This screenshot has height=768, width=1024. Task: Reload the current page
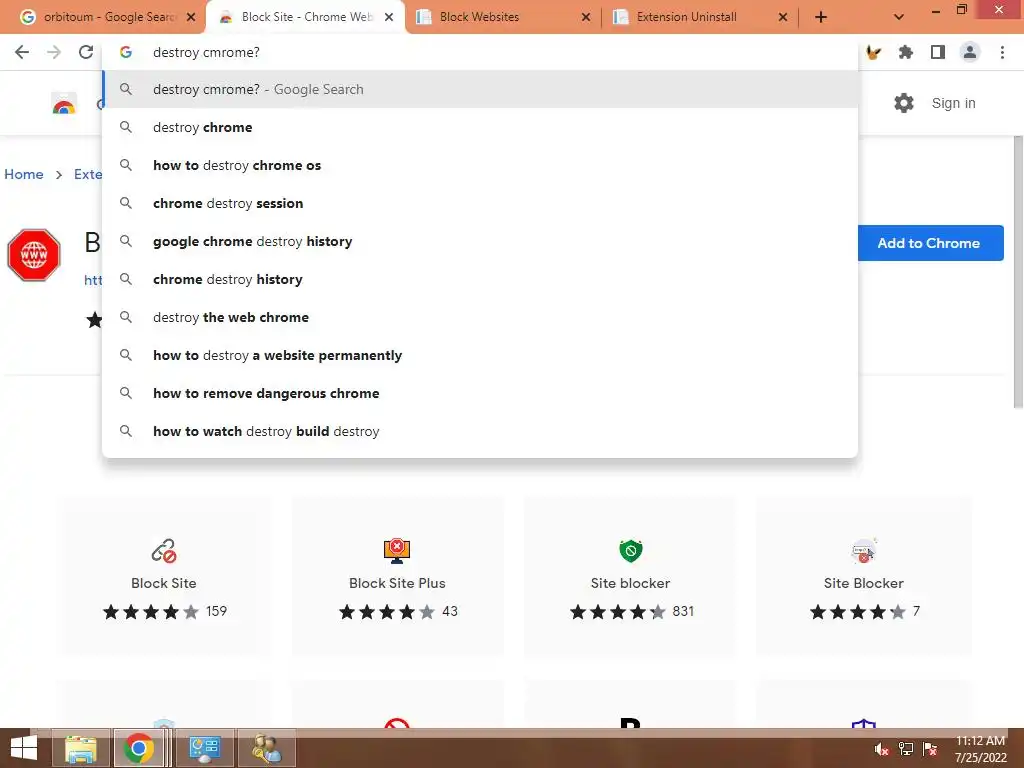pyautogui.click(x=86, y=52)
